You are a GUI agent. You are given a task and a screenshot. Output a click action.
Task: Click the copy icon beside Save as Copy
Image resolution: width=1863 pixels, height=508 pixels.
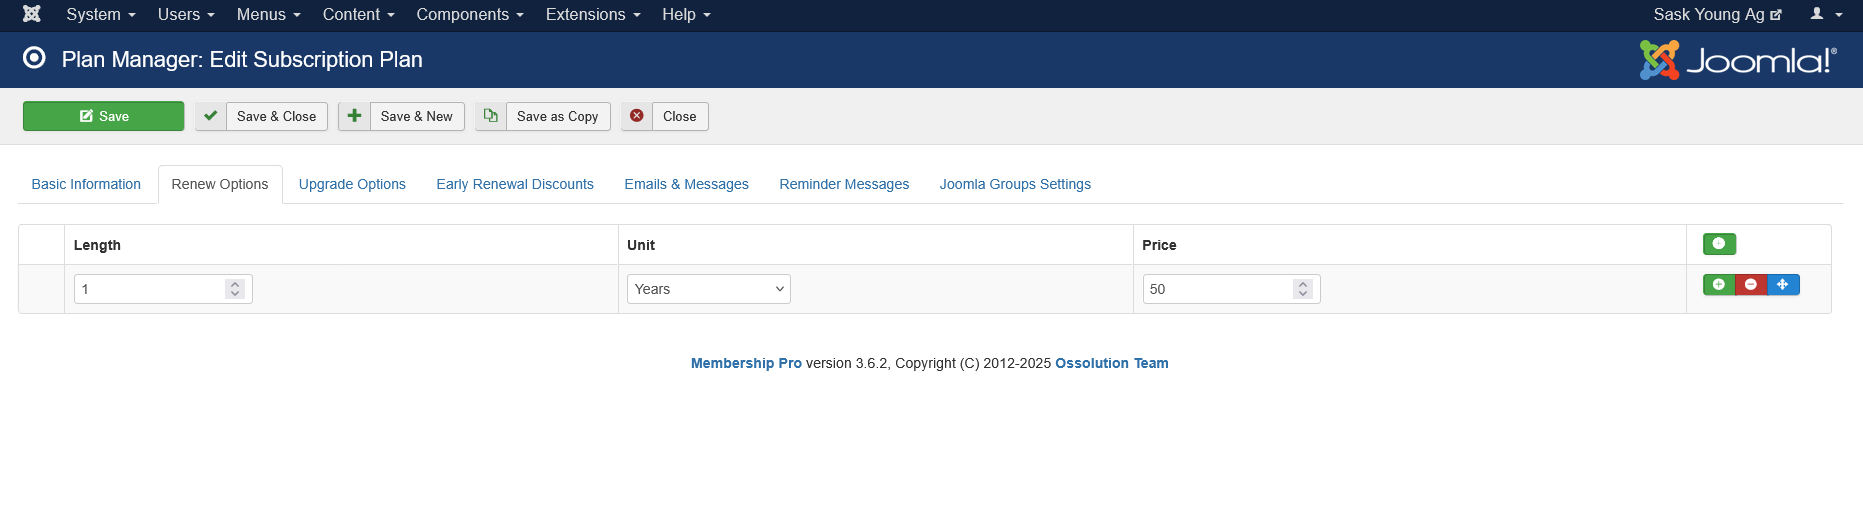(x=491, y=116)
